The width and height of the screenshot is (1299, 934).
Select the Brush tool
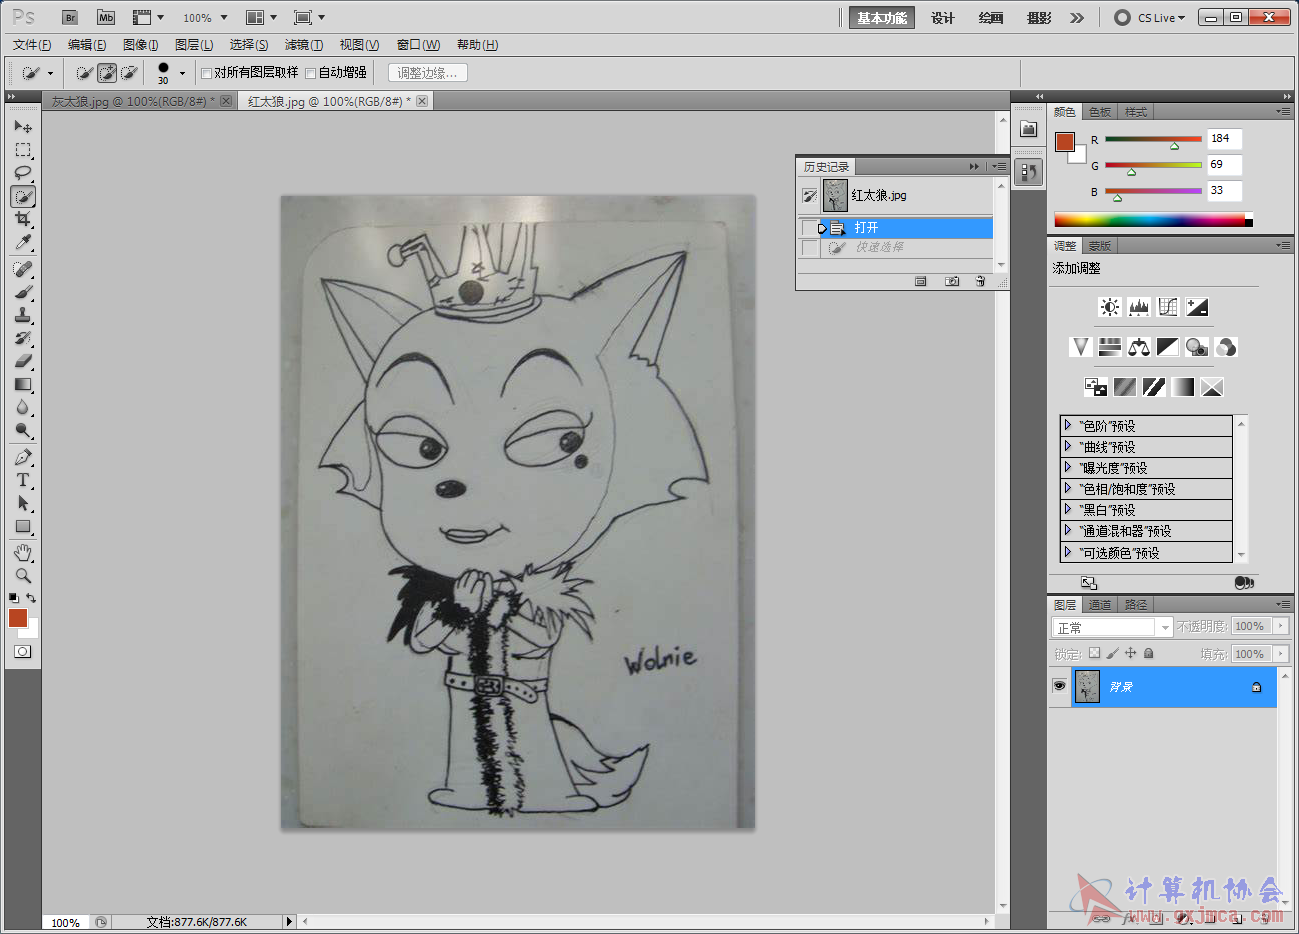(23, 293)
